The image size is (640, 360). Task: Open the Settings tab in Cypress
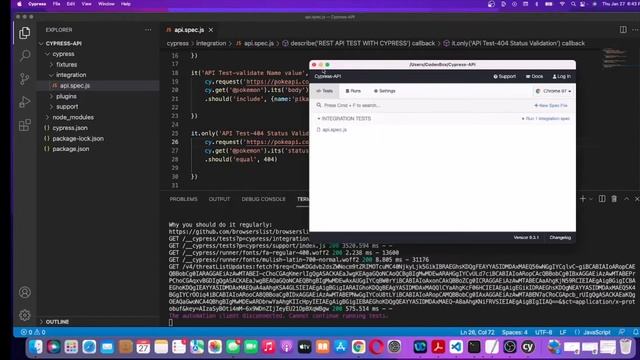coord(384,91)
